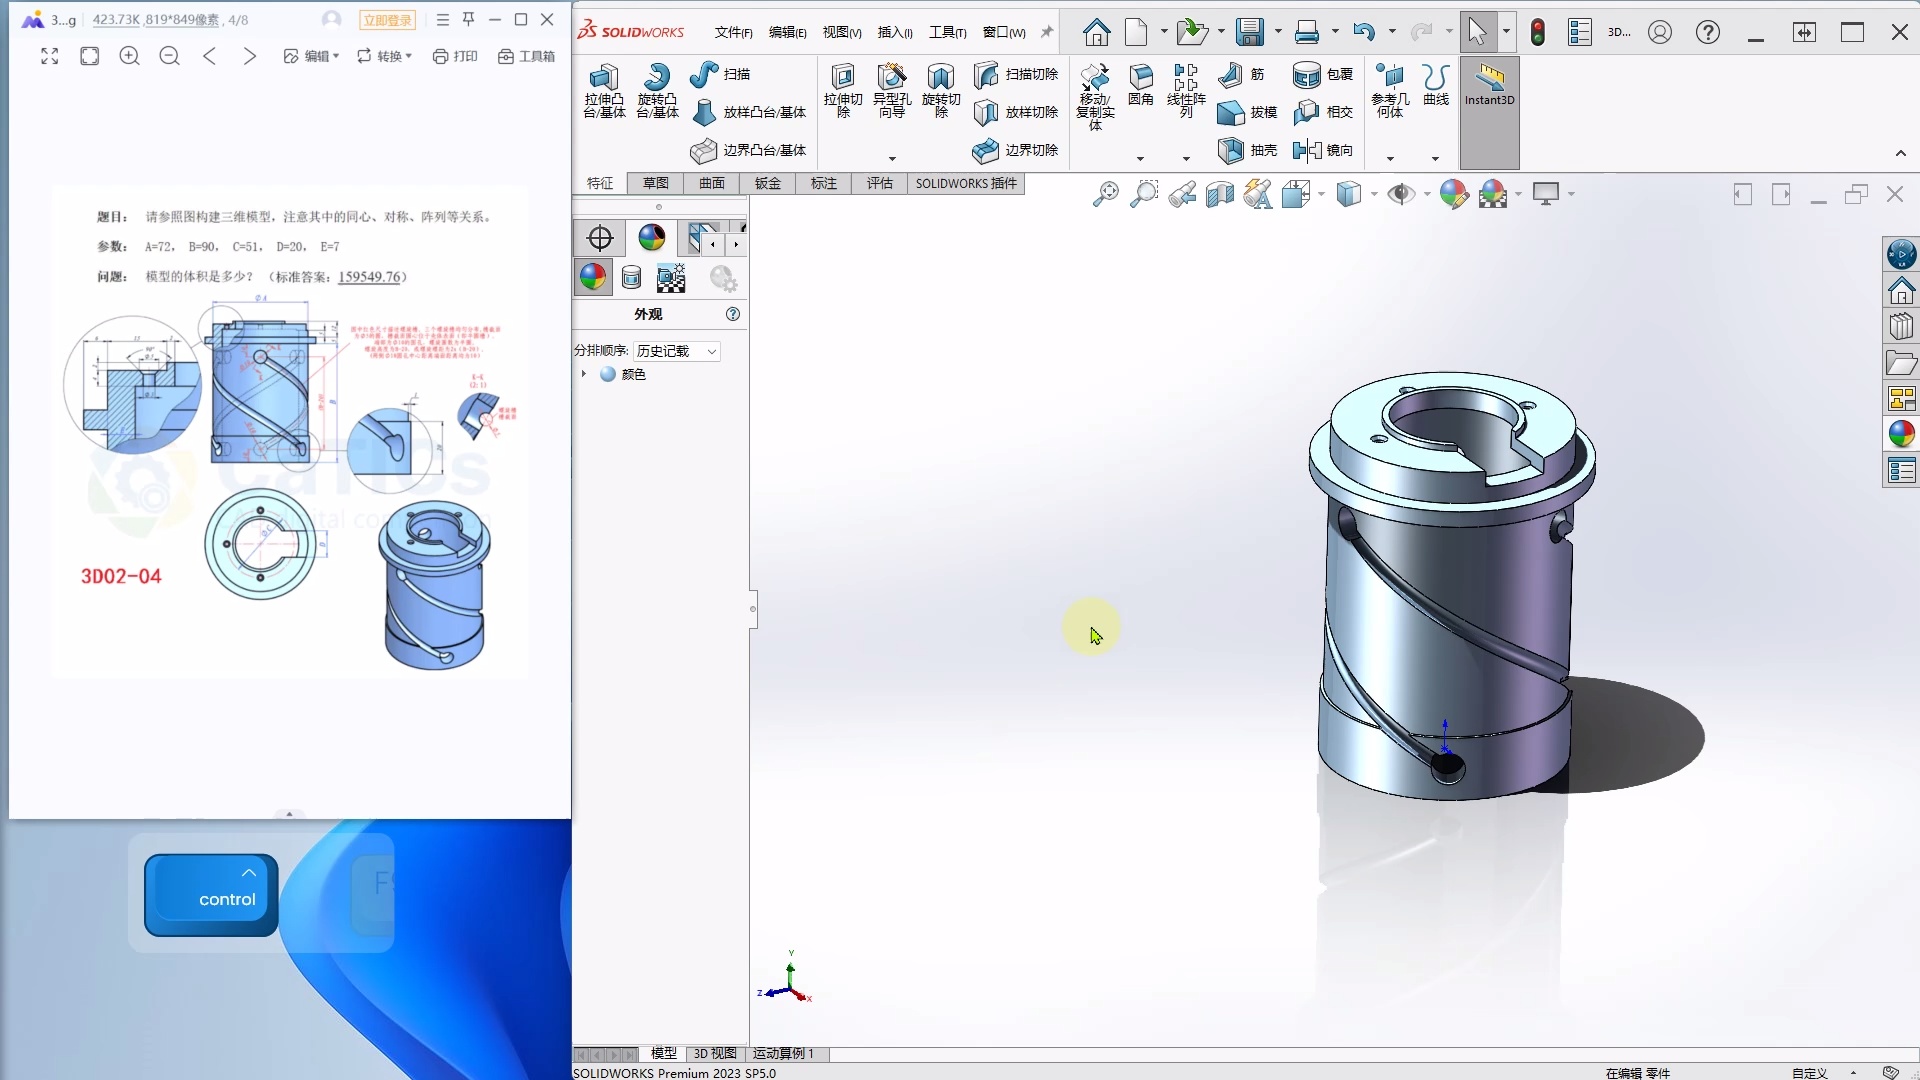Open the 异型孔向导 (Hole Wizard) tool
Image resolution: width=1920 pixels, height=1080 pixels.
click(892, 92)
